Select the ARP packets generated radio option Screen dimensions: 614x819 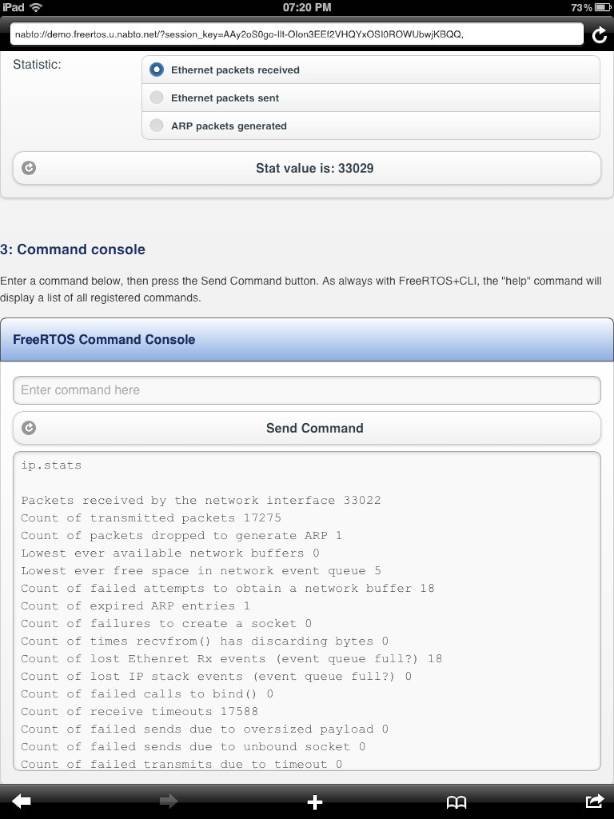pyautogui.click(x=371, y=126)
